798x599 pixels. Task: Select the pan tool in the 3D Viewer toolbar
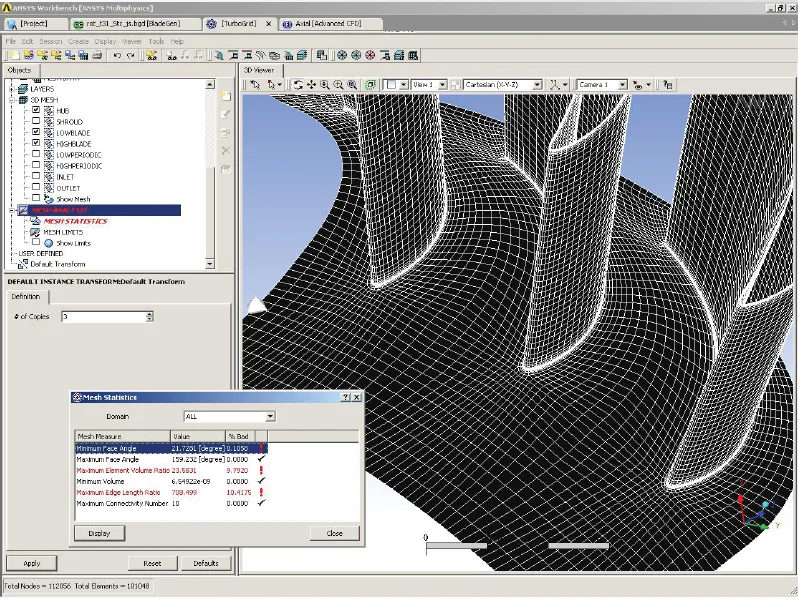pyautogui.click(x=311, y=85)
